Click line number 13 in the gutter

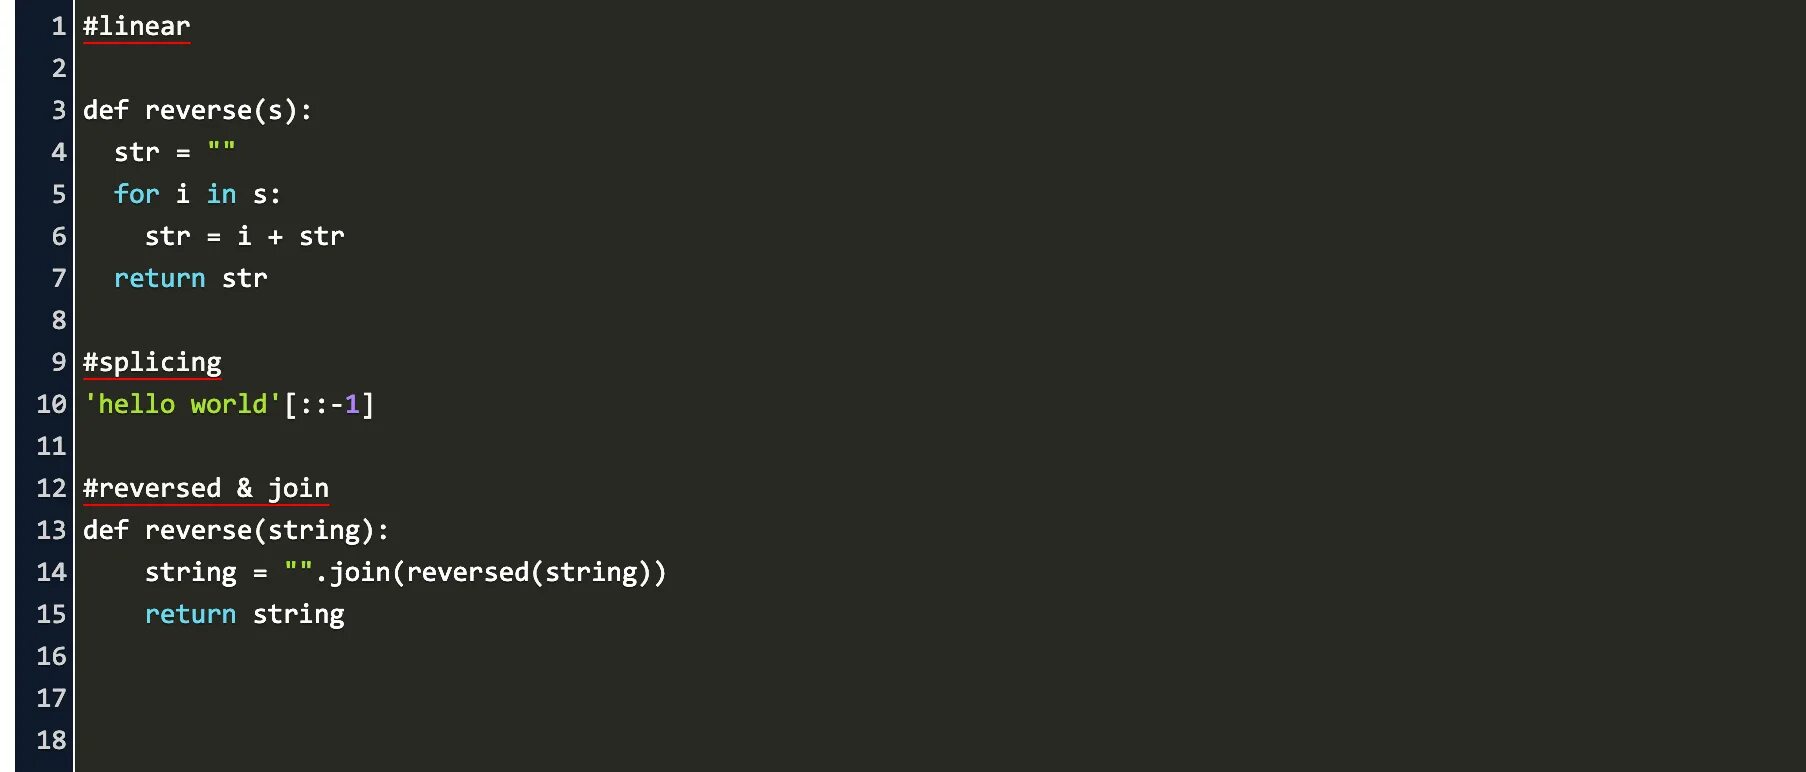pyautogui.click(x=51, y=530)
